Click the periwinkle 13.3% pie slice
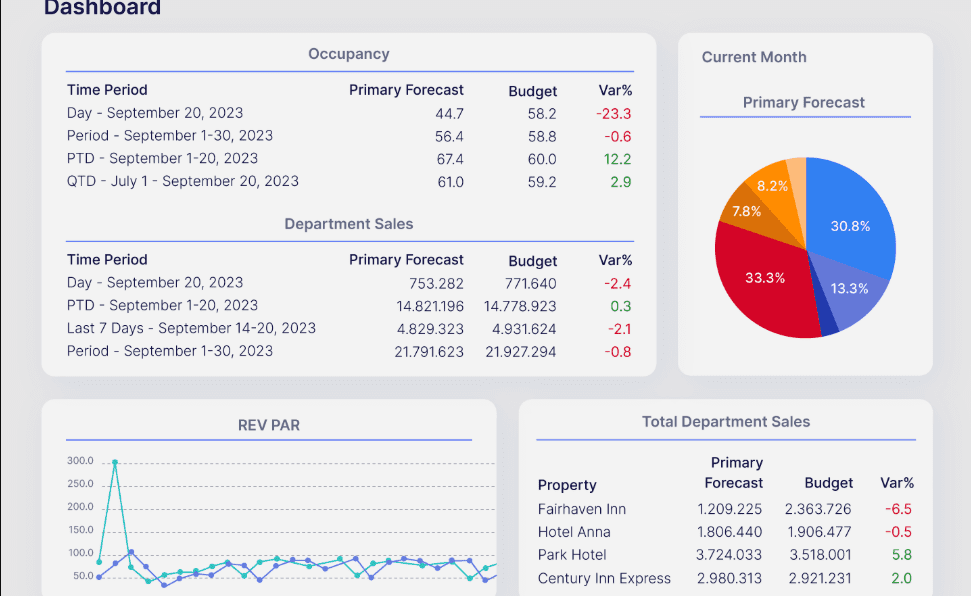 (848, 289)
